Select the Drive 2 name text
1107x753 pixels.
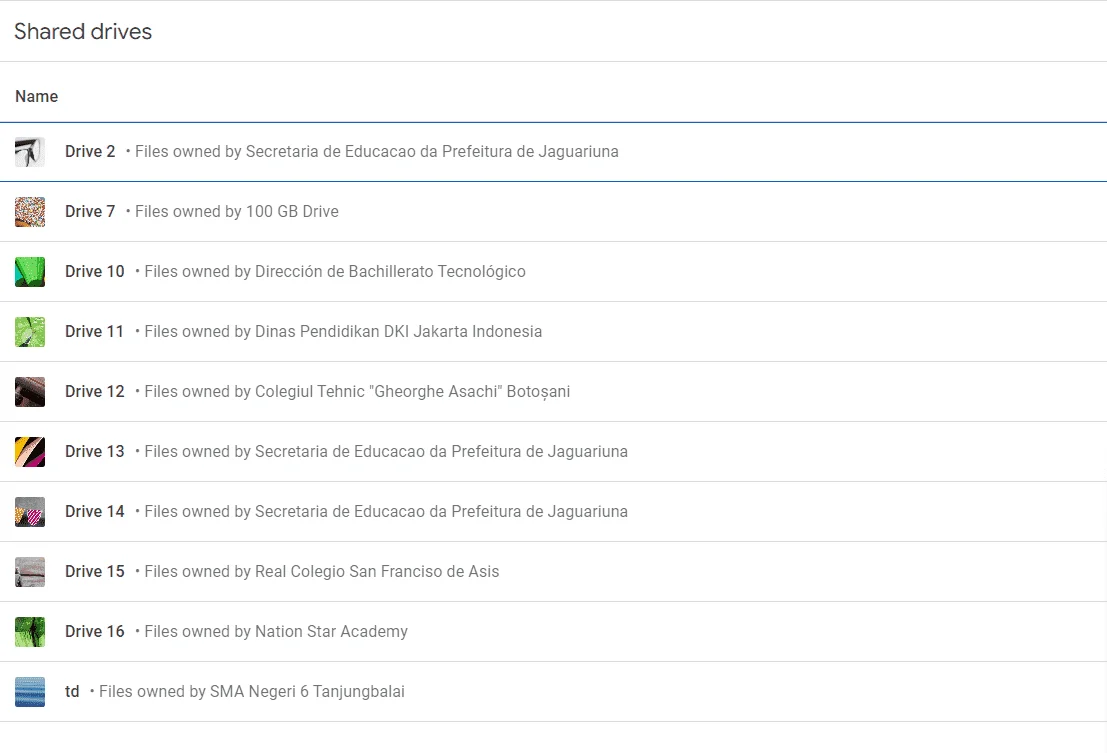[x=90, y=152]
